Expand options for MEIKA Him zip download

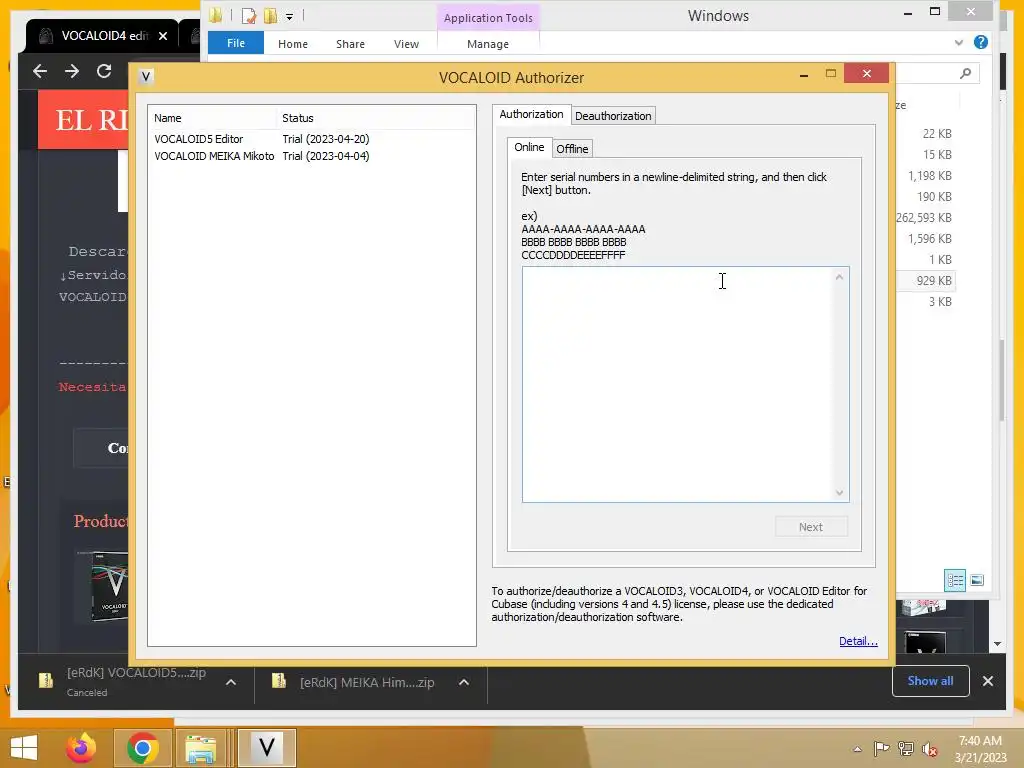[464, 682]
